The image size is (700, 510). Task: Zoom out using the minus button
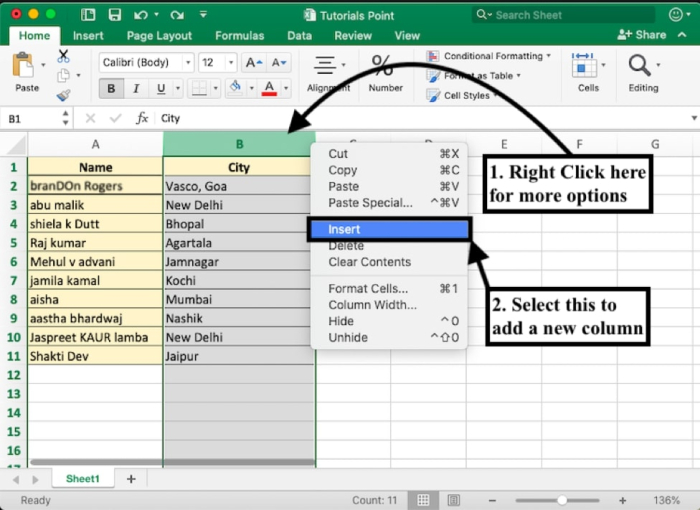click(492, 500)
